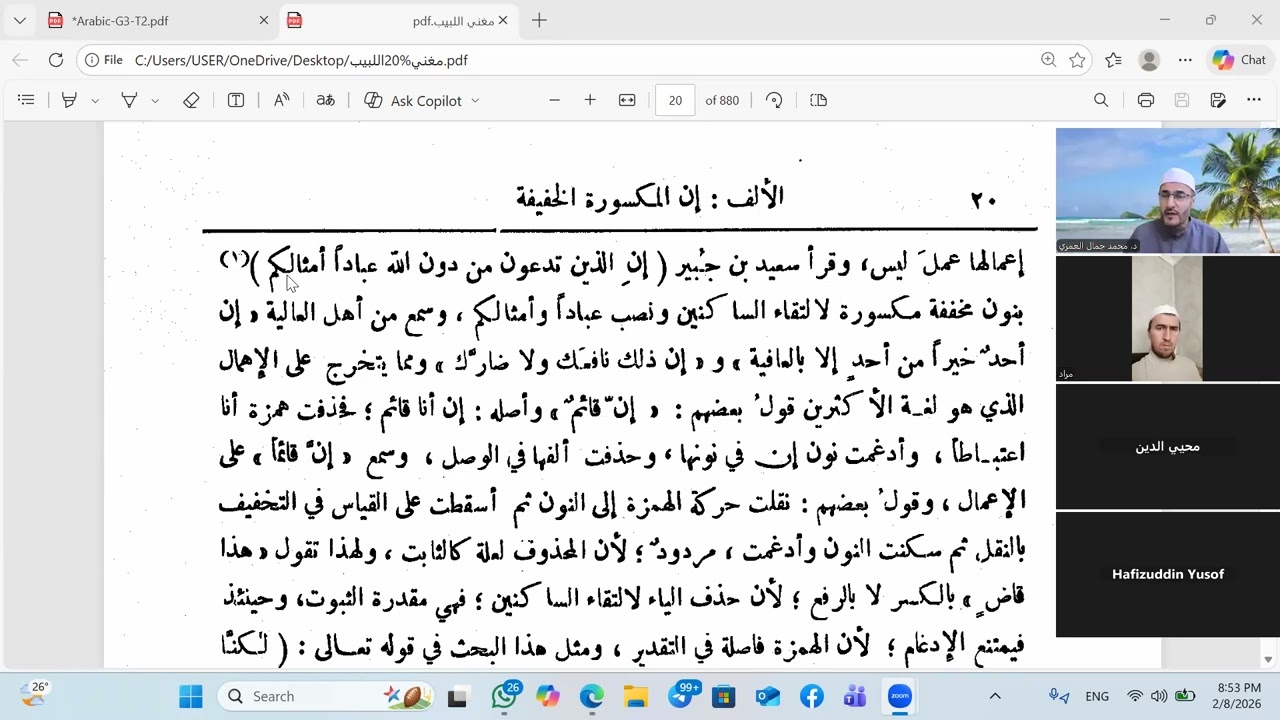1280x720 pixels.
Task: Open Outlook from taskbar
Action: click(767, 696)
